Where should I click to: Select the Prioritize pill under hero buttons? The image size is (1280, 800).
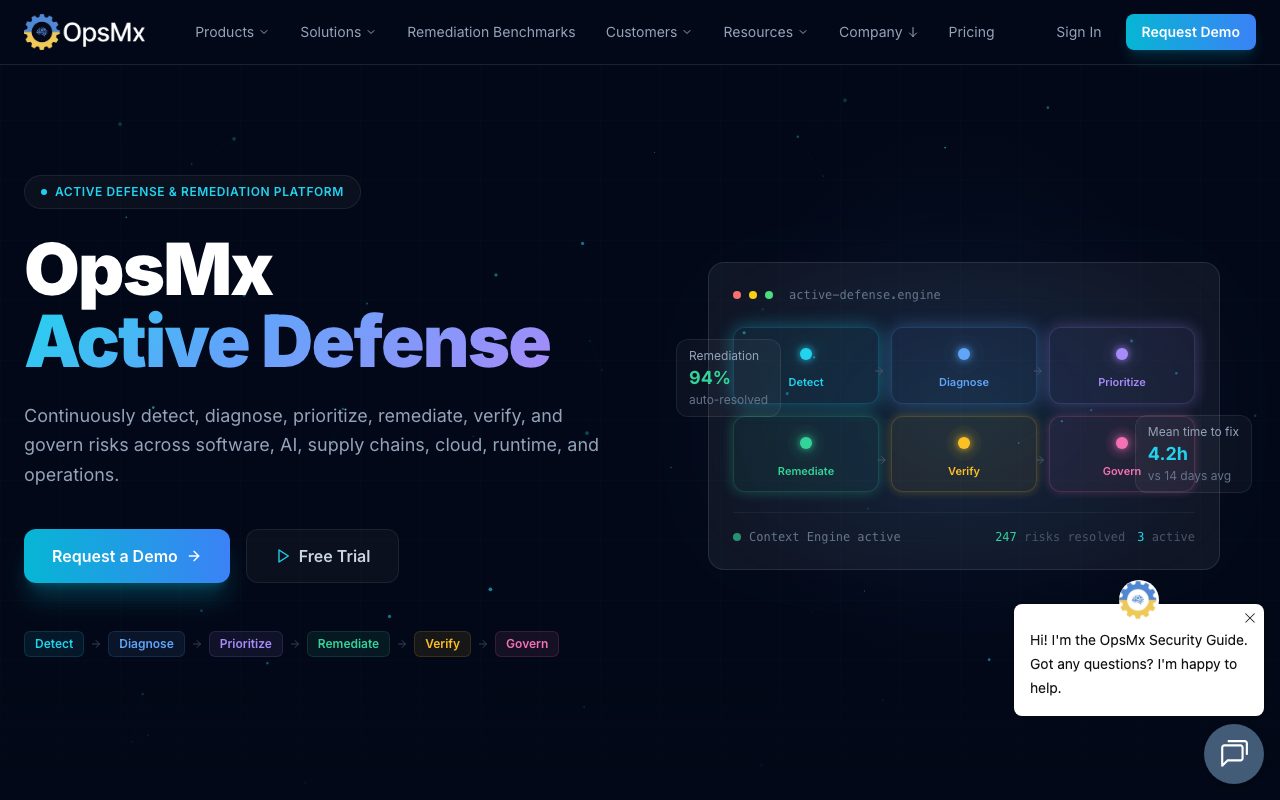point(246,644)
